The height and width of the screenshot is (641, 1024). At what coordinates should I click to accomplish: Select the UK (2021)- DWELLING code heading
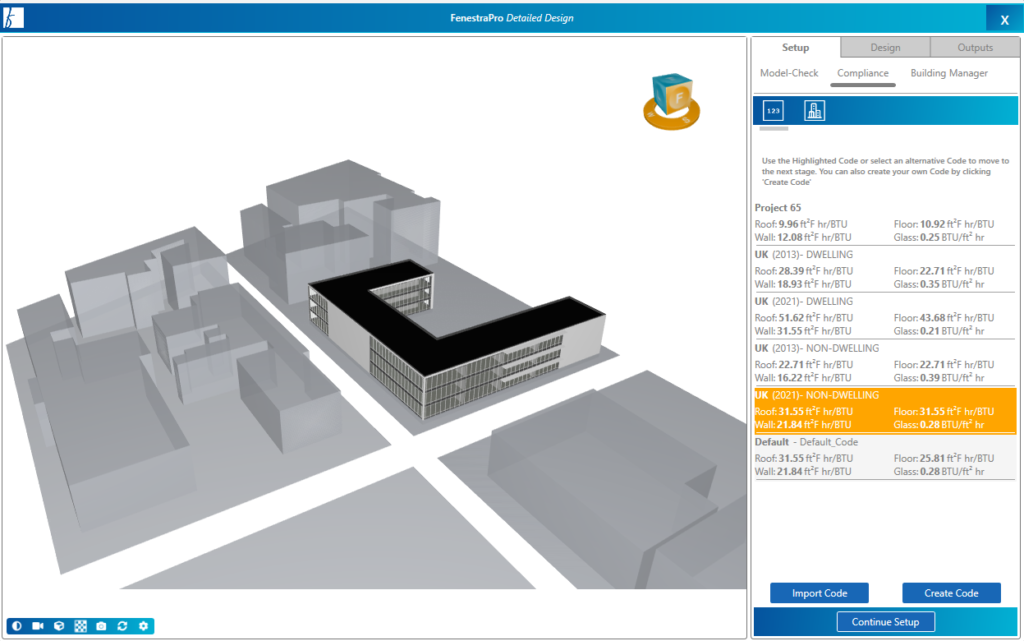(804, 302)
